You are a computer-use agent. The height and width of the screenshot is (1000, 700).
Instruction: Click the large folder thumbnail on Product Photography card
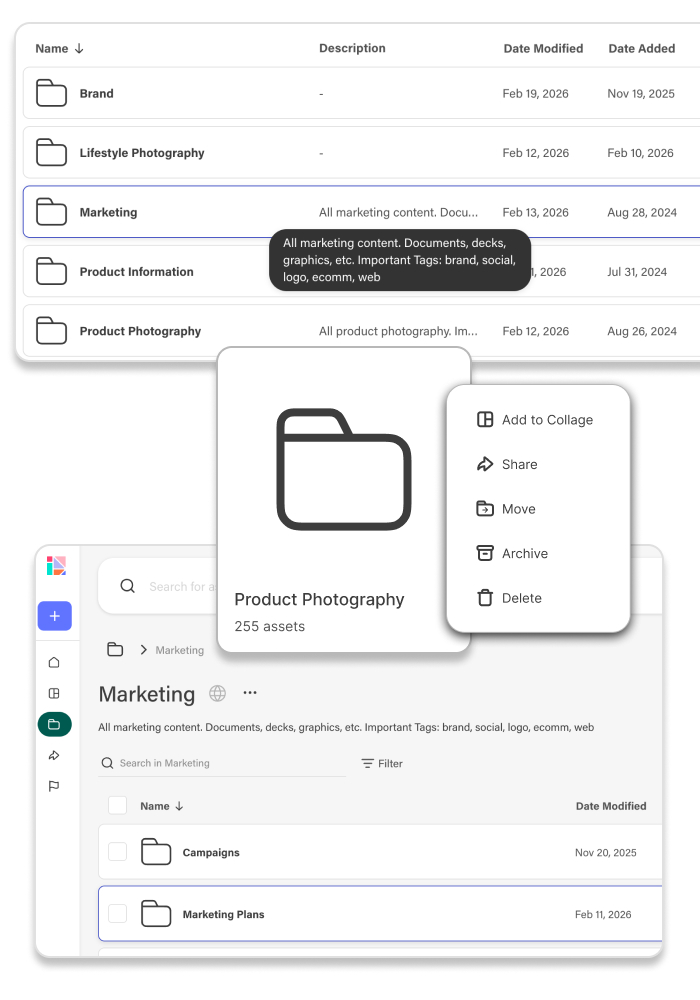click(344, 469)
